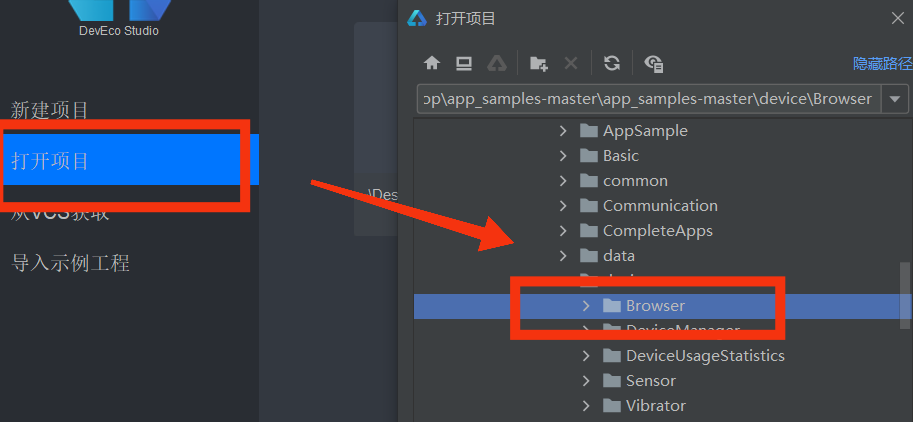Select the Vibrator folder icon
The height and width of the screenshot is (422, 913).
[612, 405]
